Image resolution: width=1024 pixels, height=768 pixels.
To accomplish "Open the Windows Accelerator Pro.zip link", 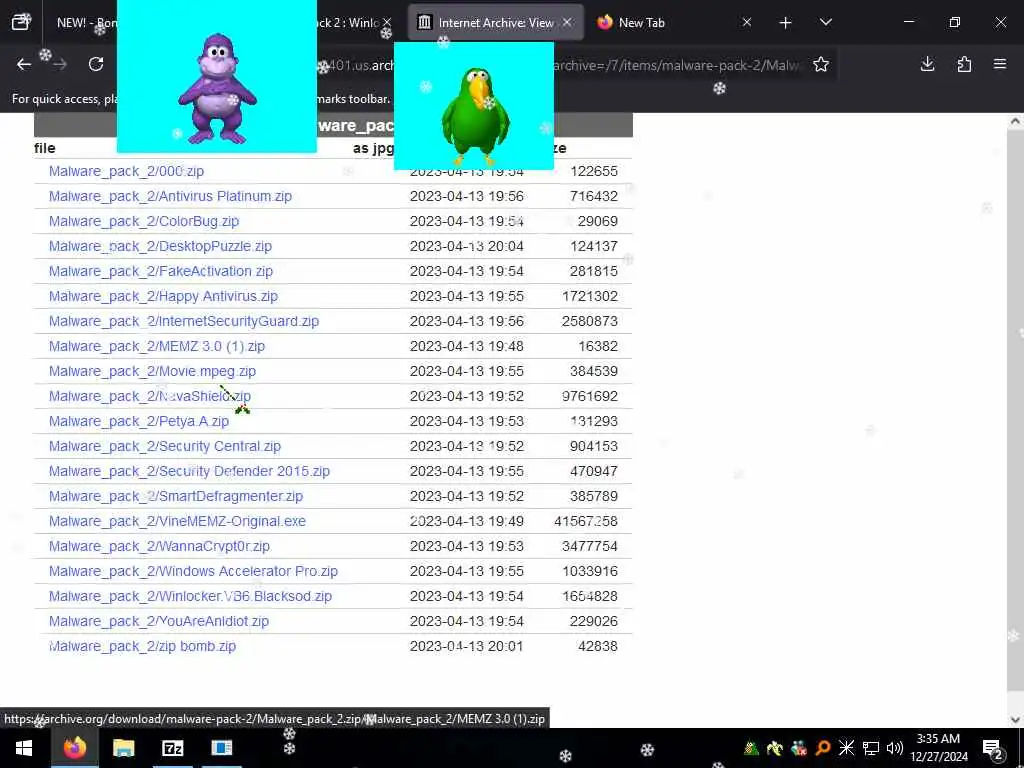I will pos(193,571).
